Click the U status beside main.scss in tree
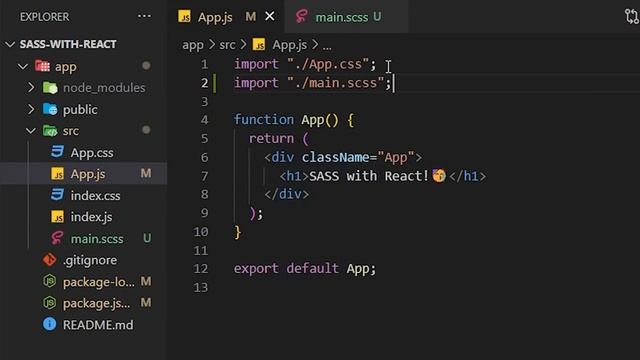The height and width of the screenshot is (360, 640). point(147,238)
